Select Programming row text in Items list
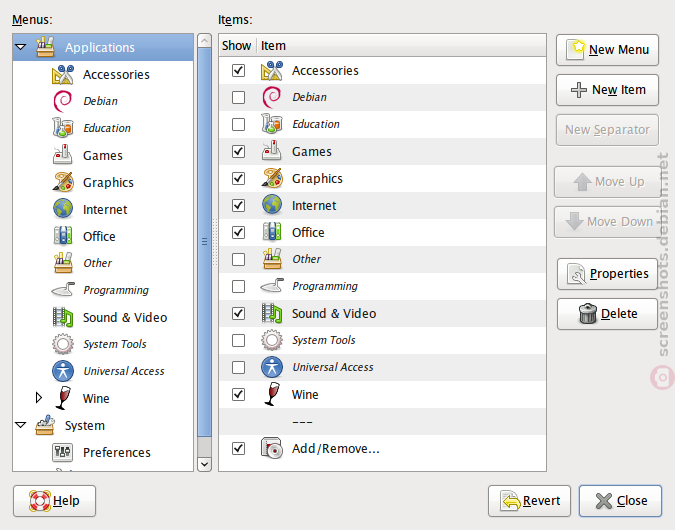Image resolution: width=675 pixels, height=530 pixels. point(325,286)
